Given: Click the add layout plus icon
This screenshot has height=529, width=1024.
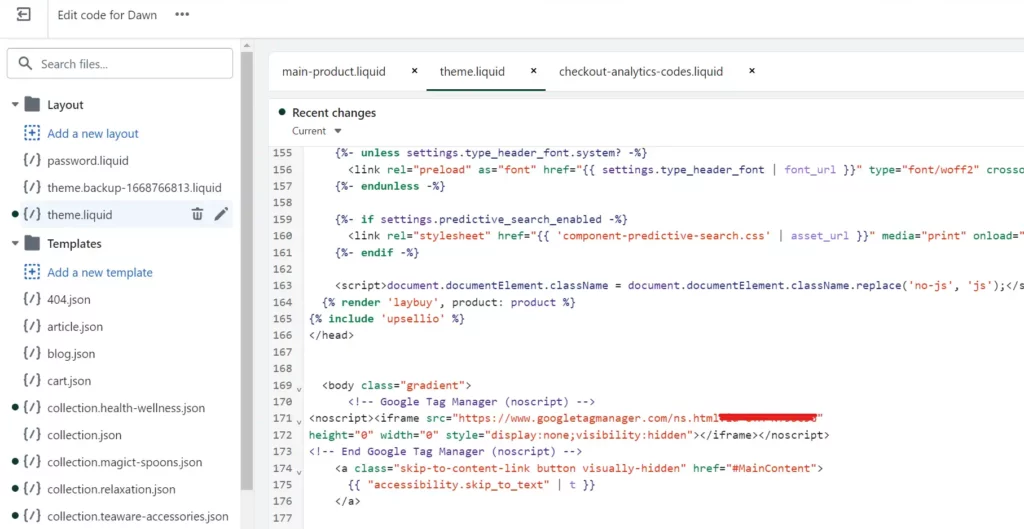Looking at the screenshot, I should pyautogui.click(x=32, y=133).
